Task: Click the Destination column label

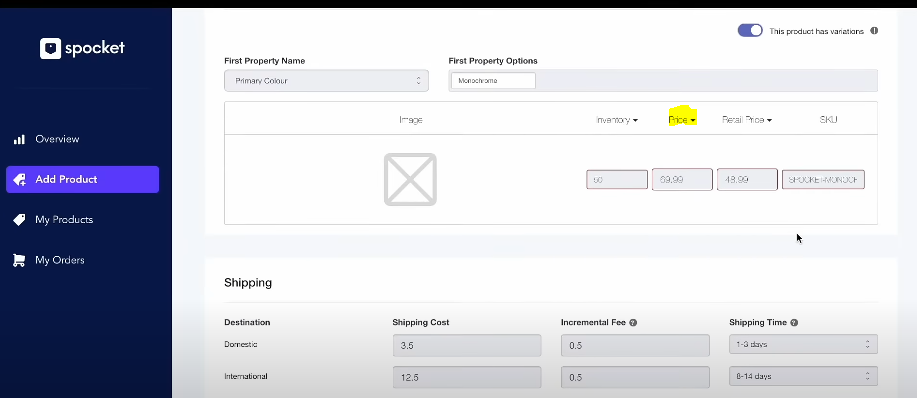Action: (247, 323)
